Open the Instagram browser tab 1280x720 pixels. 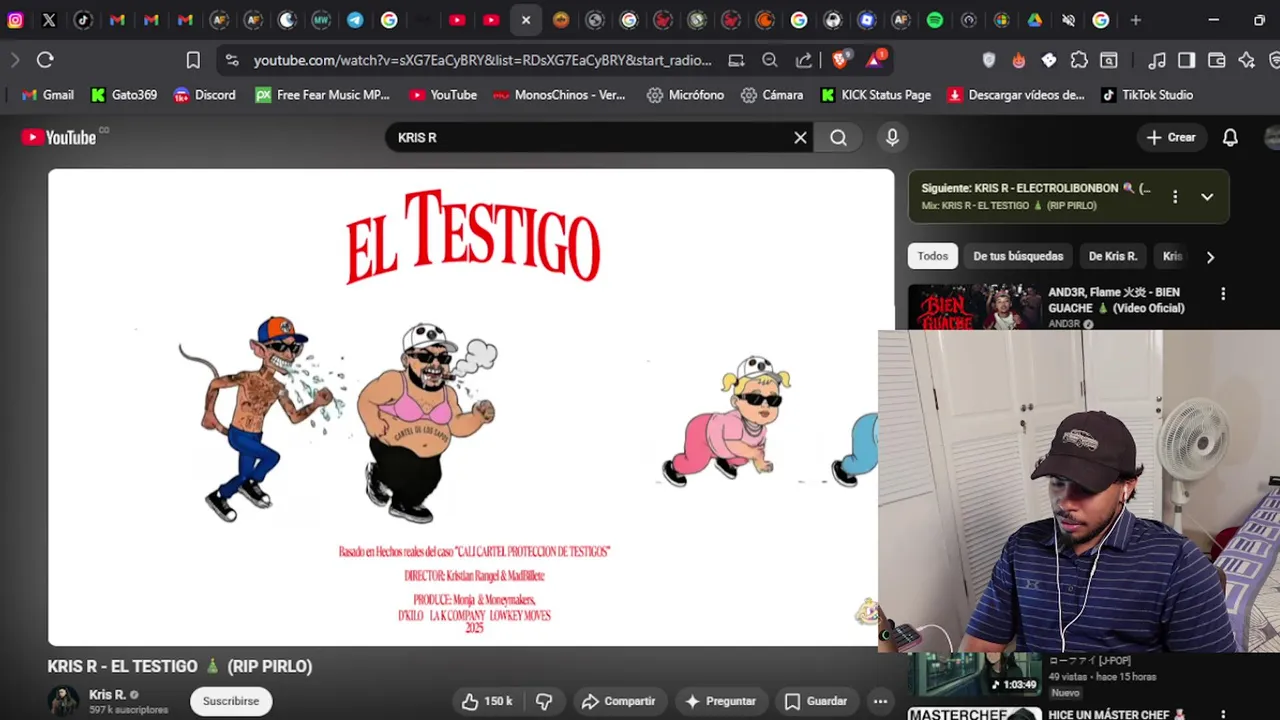click(15, 20)
